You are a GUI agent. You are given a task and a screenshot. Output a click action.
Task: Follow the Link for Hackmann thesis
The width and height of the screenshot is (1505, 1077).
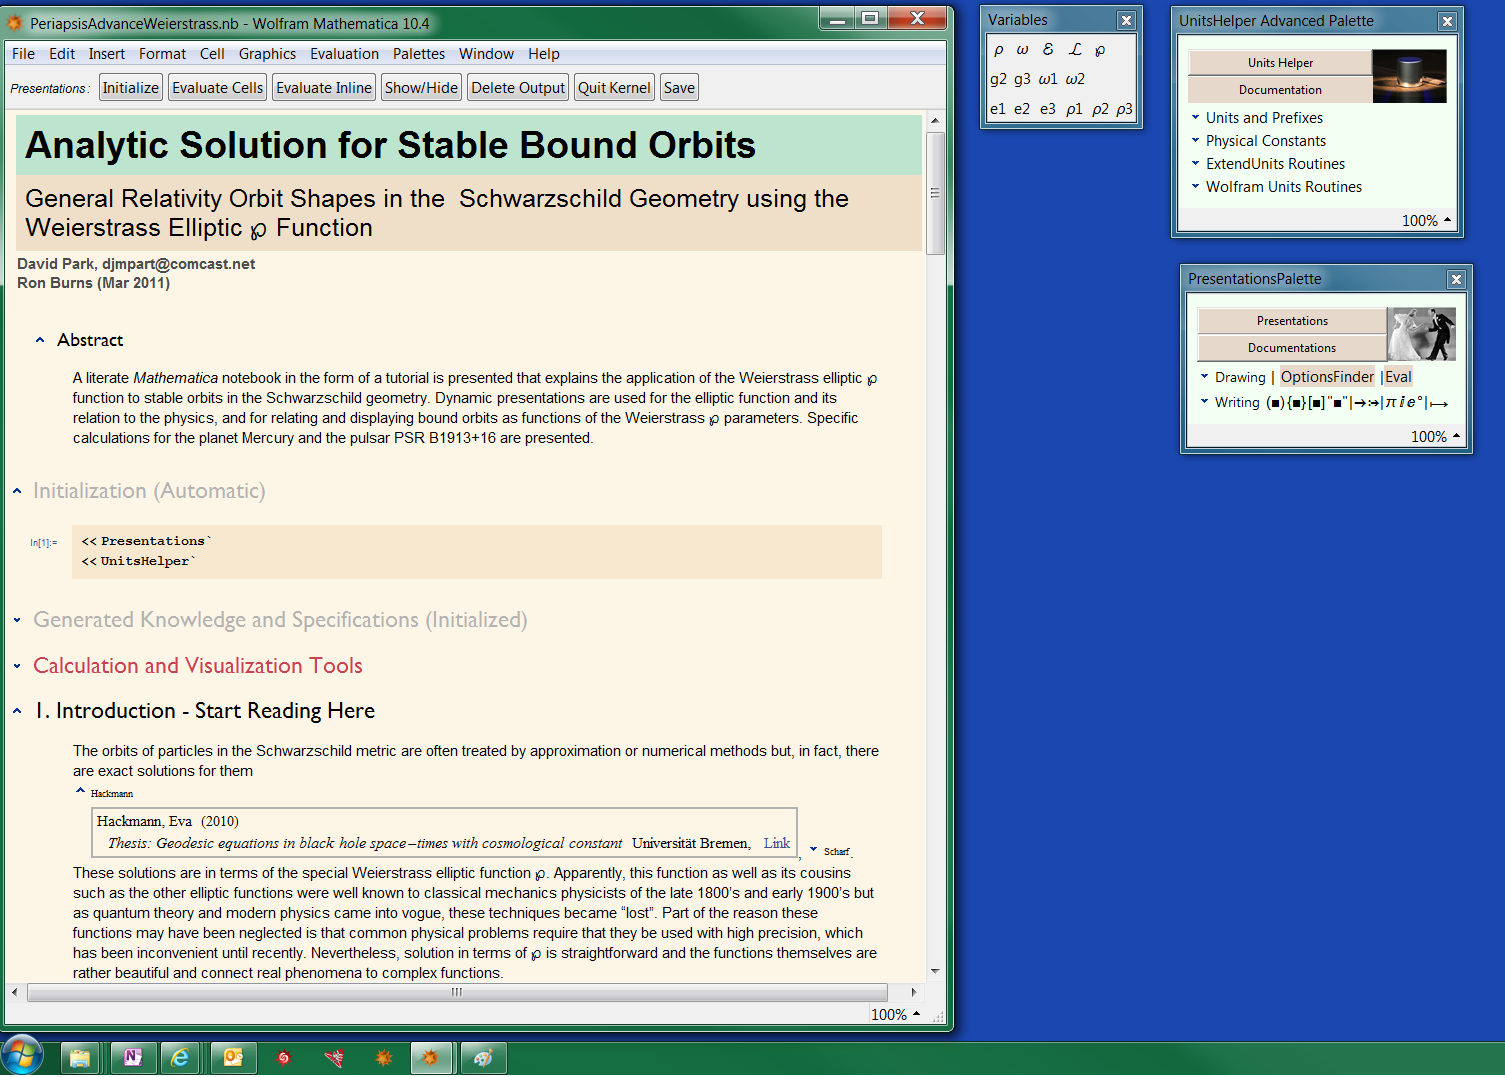click(x=777, y=843)
